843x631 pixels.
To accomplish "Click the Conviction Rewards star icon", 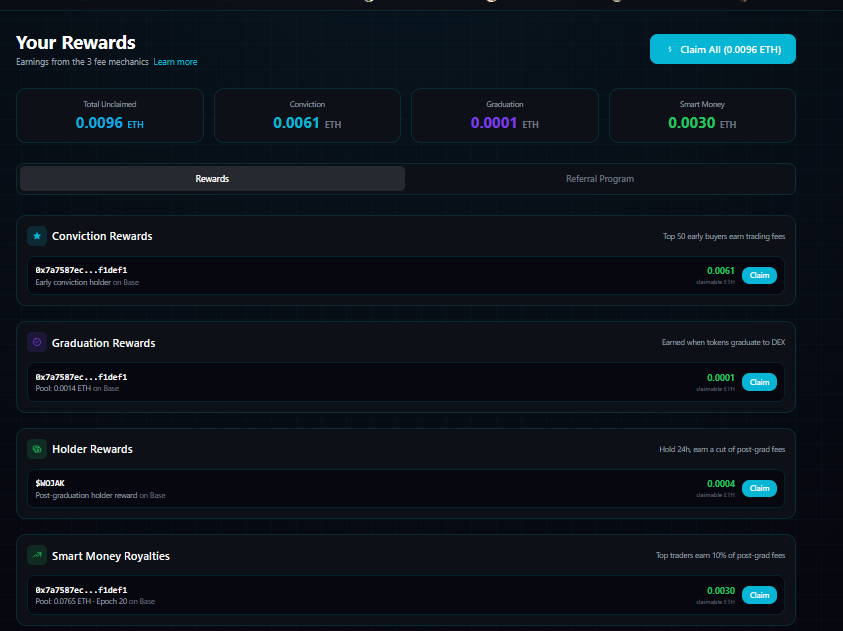I will [x=37, y=236].
